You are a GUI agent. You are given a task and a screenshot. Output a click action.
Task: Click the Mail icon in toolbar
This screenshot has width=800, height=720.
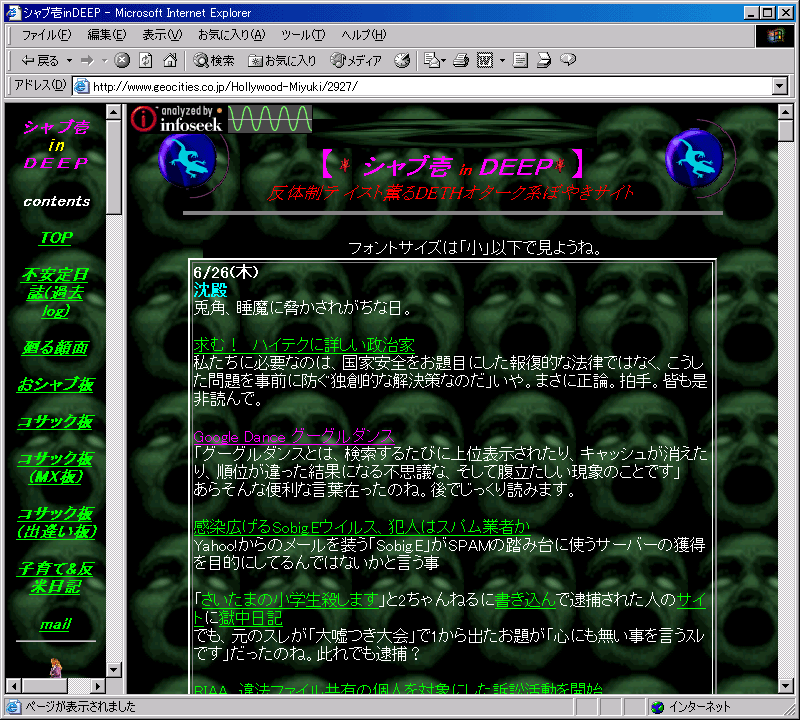434,61
